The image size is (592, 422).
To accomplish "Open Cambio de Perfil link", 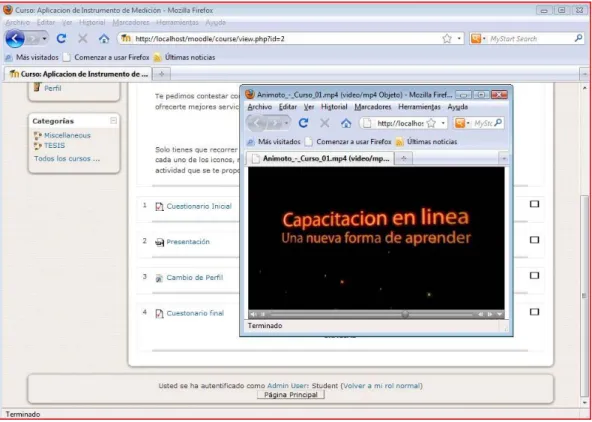I will point(195,278).
